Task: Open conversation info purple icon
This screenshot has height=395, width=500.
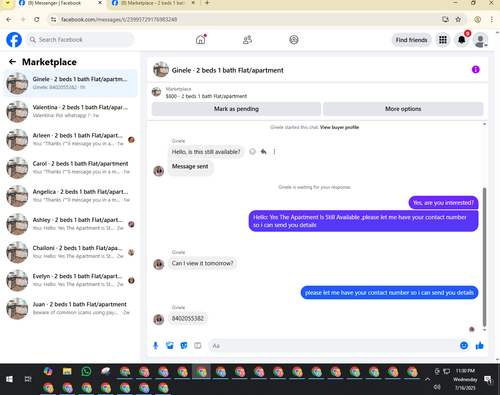Action: click(475, 69)
